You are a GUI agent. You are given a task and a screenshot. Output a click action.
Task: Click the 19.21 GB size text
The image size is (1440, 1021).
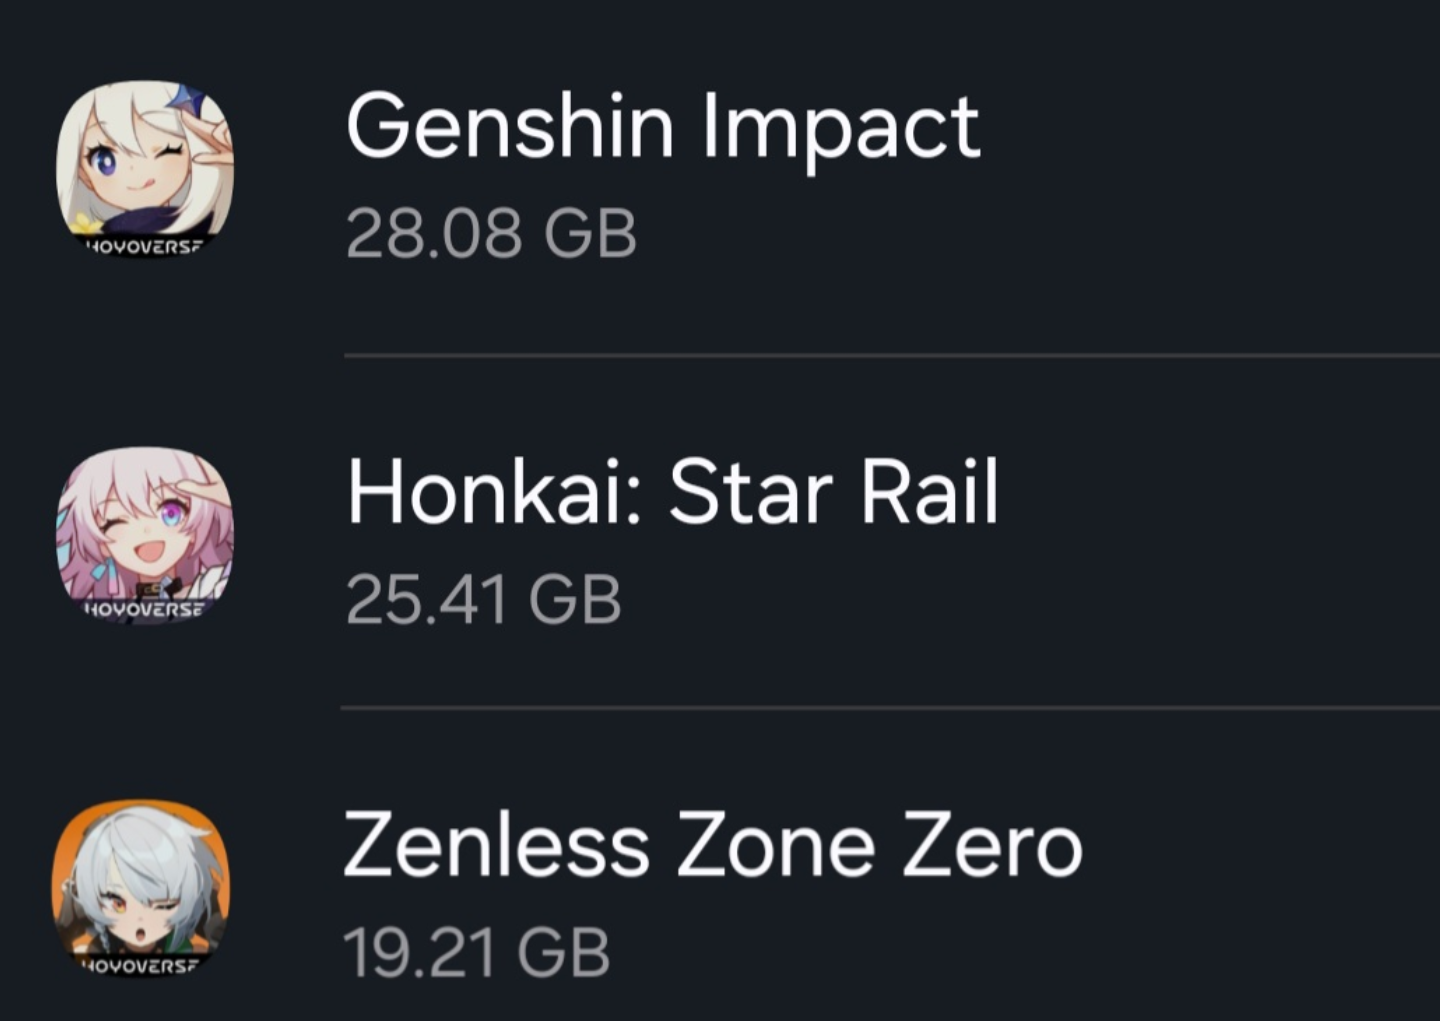pyautogui.click(x=476, y=952)
